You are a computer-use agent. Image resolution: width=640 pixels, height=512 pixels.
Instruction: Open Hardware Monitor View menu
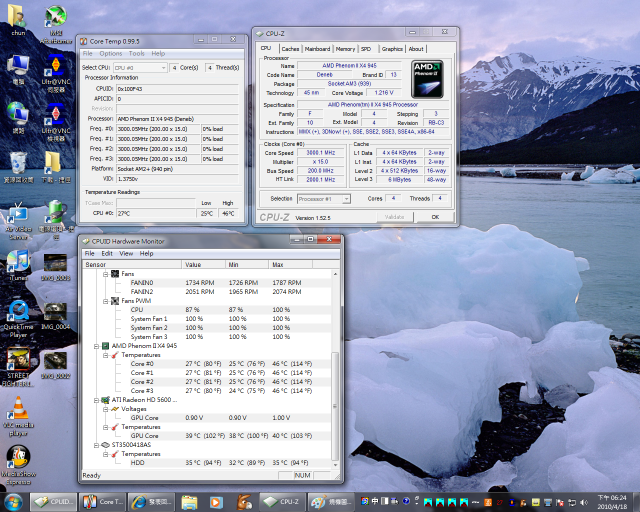[126, 254]
